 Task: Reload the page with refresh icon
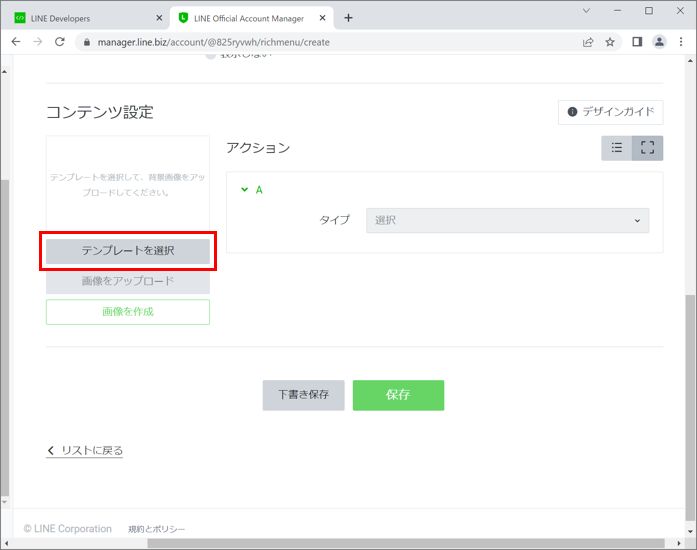tap(60, 42)
